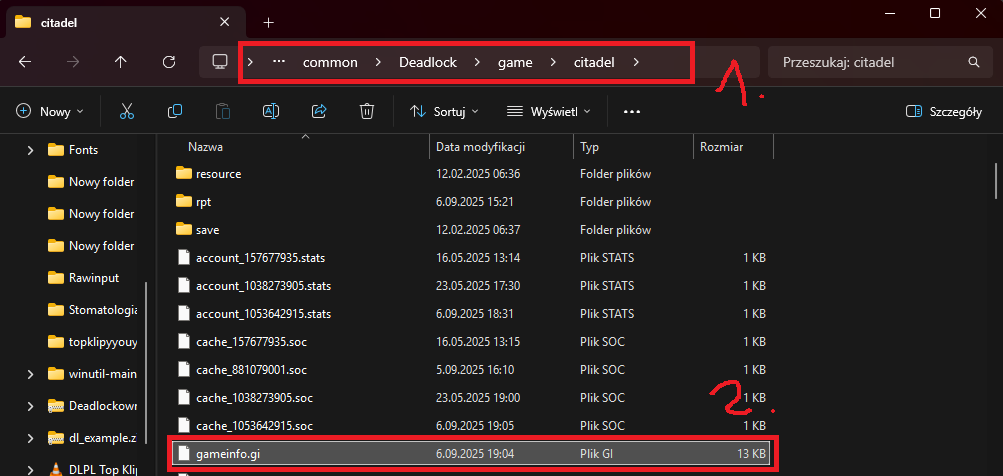Click the This PC monitor icon
Image resolution: width=1003 pixels, height=476 pixels.
(x=220, y=62)
